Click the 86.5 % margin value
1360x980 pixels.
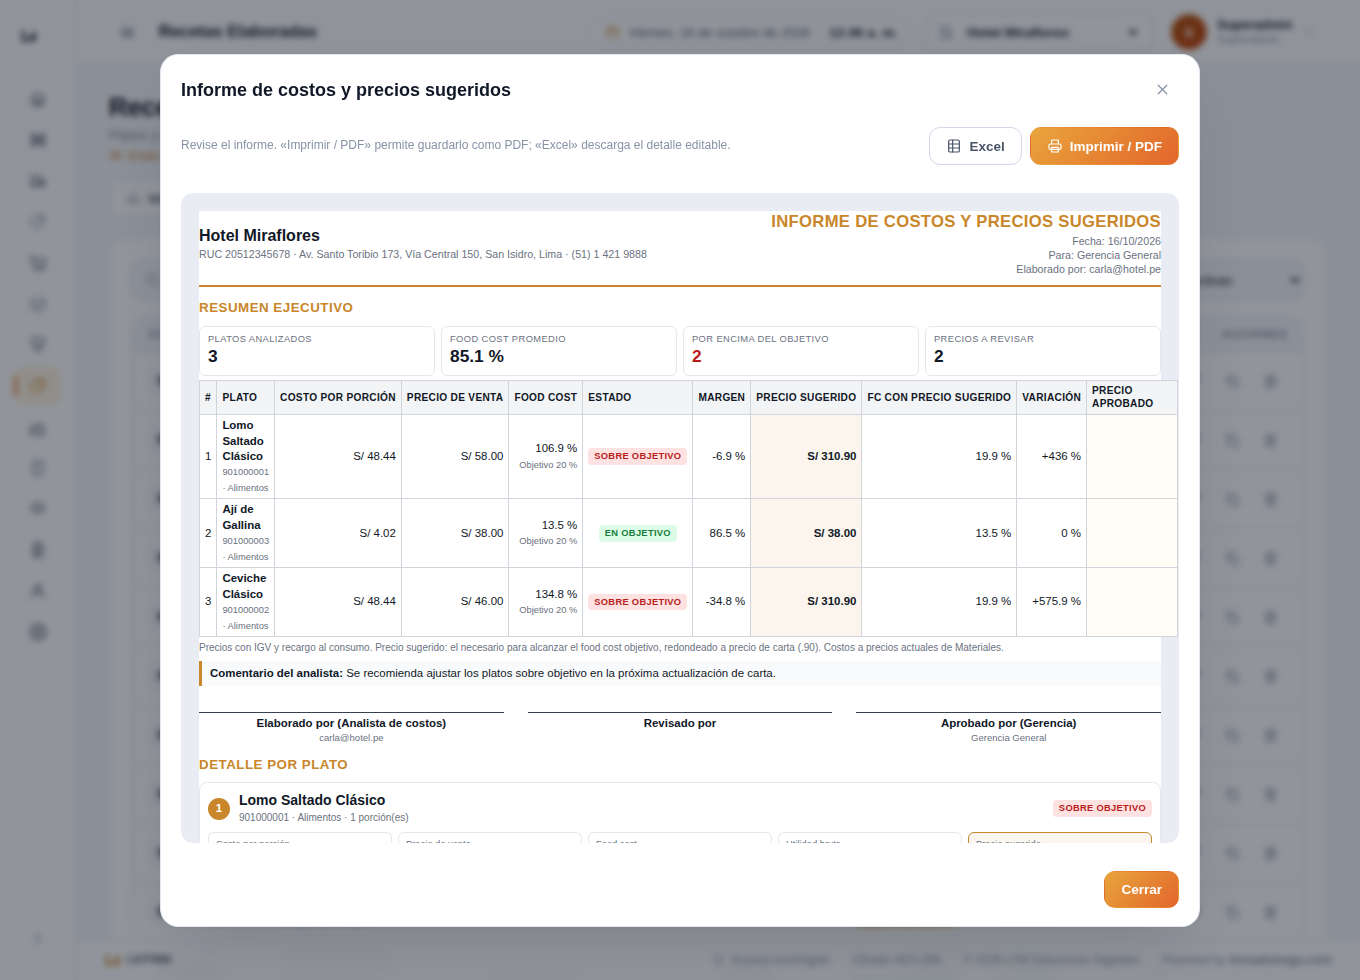tap(727, 533)
